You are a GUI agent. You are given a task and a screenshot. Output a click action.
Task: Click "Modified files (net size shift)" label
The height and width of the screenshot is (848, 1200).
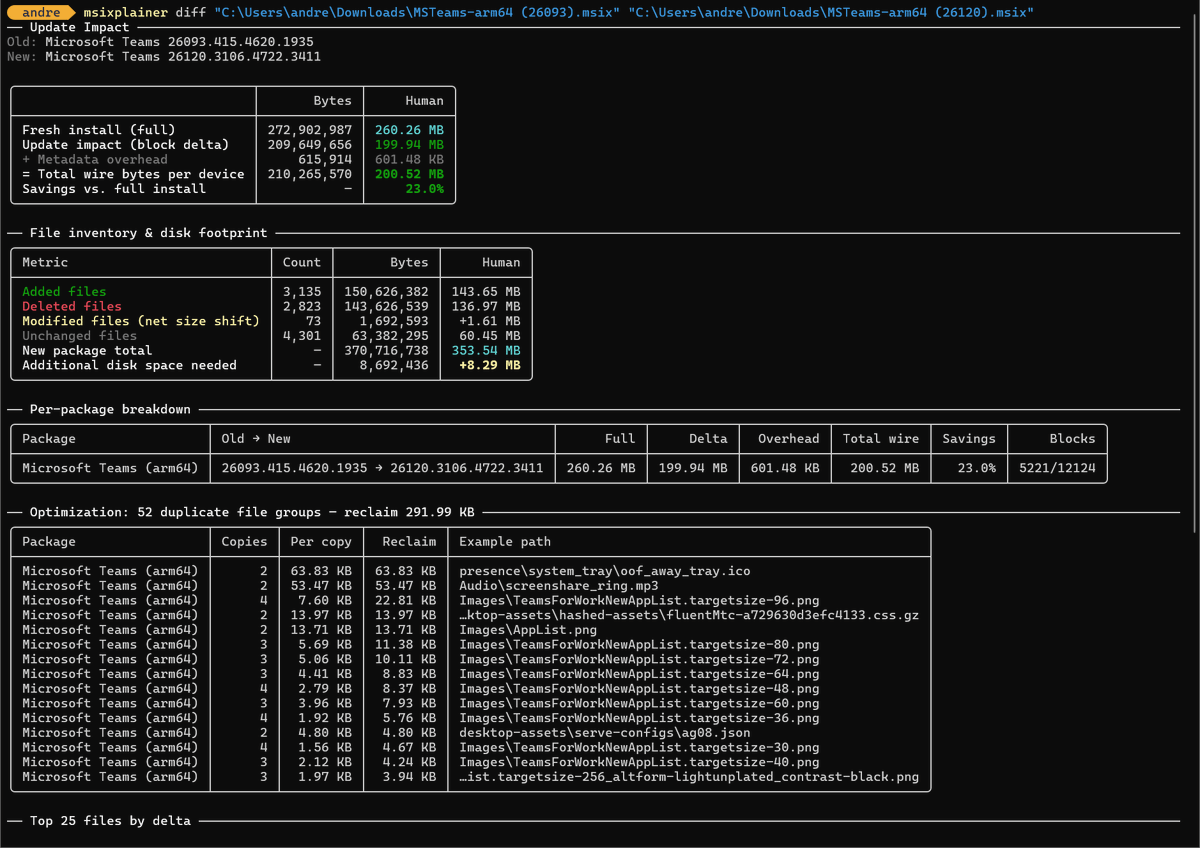(141, 321)
